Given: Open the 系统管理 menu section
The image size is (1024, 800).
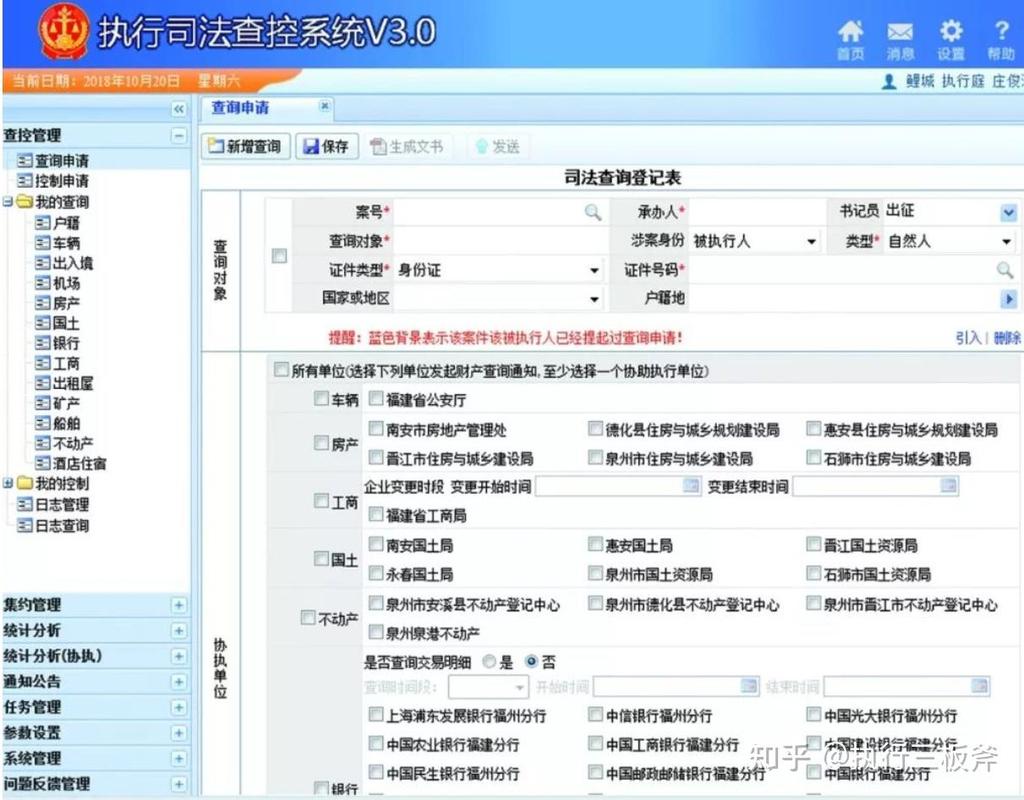Looking at the screenshot, I should [x=96, y=758].
